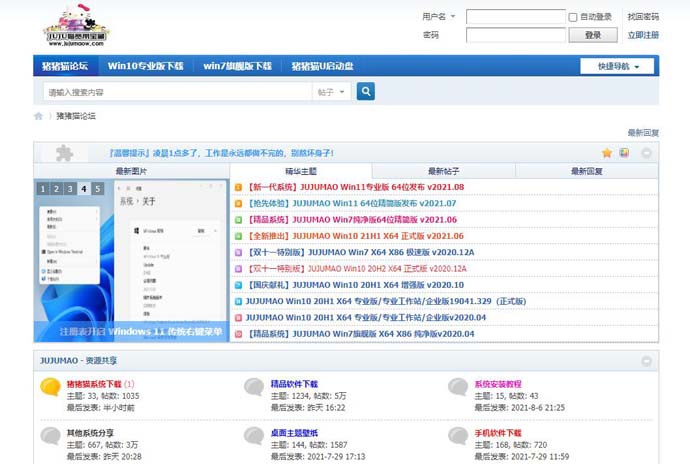Image resolution: width=690 pixels, height=464 pixels.
Task: Click the gray bubble icon for 手机软件下载
Action: 458,436
